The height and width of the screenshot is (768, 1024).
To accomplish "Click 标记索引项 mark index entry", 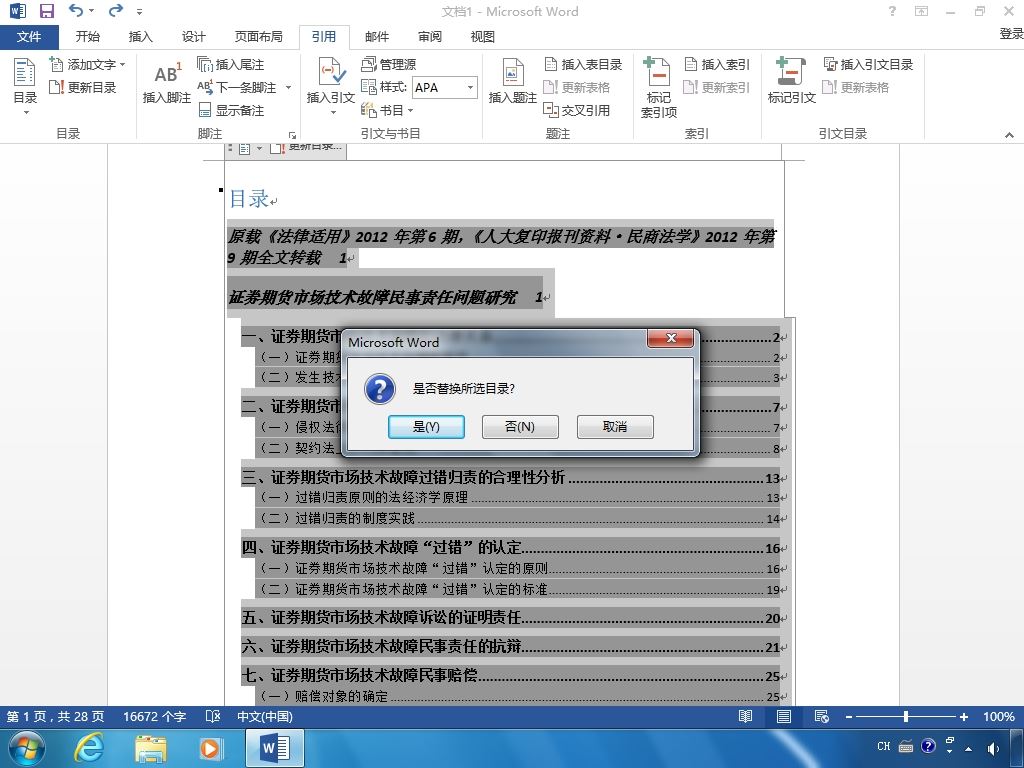I will pyautogui.click(x=658, y=88).
